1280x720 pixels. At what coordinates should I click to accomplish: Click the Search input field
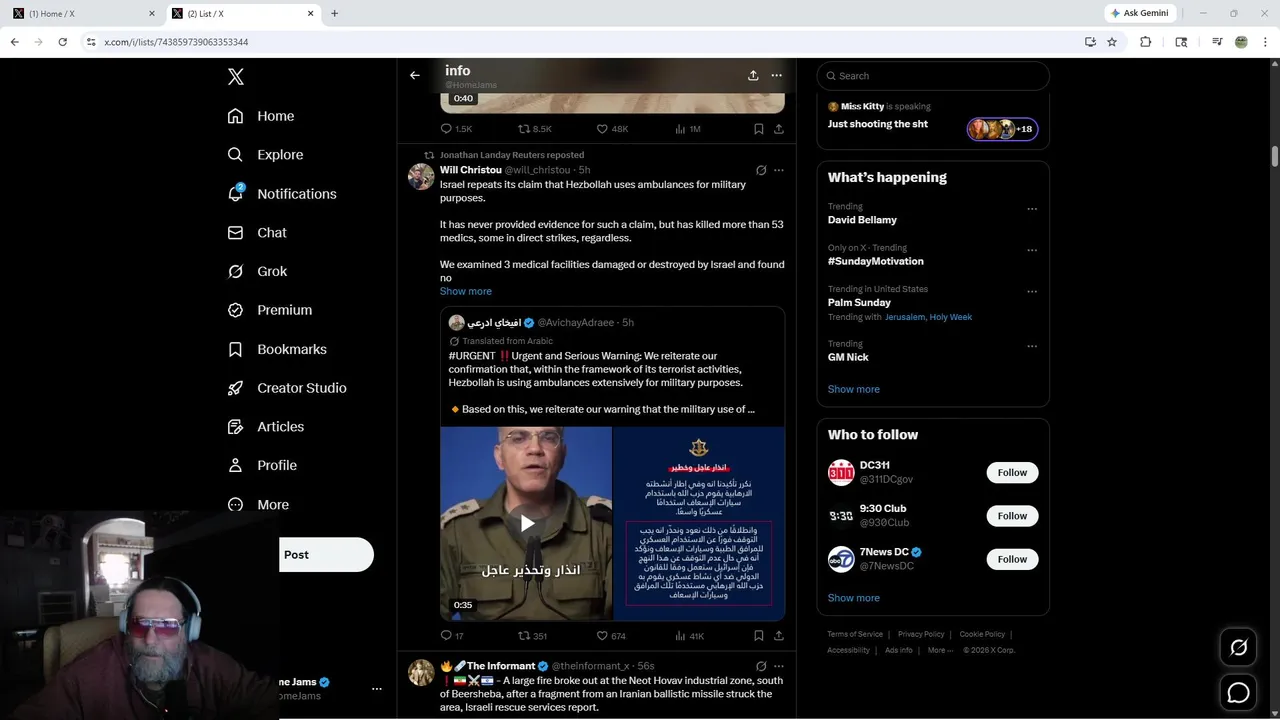(x=933, y=76)
